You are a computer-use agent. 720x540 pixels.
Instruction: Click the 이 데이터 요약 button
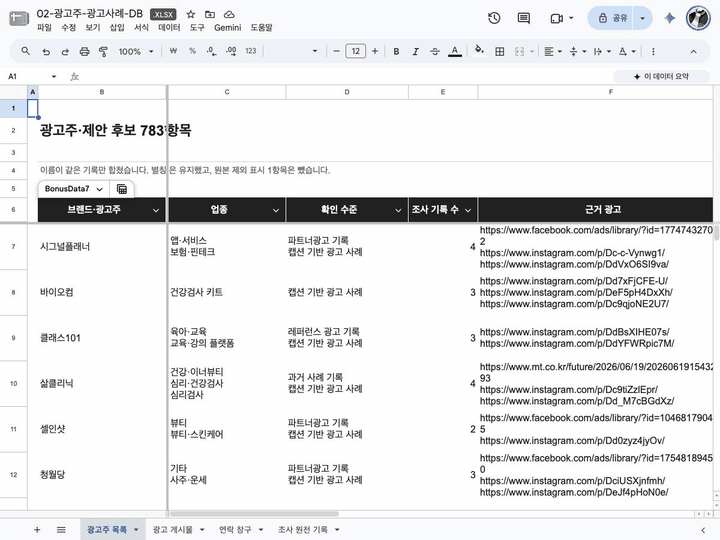(x=662, y=76)
